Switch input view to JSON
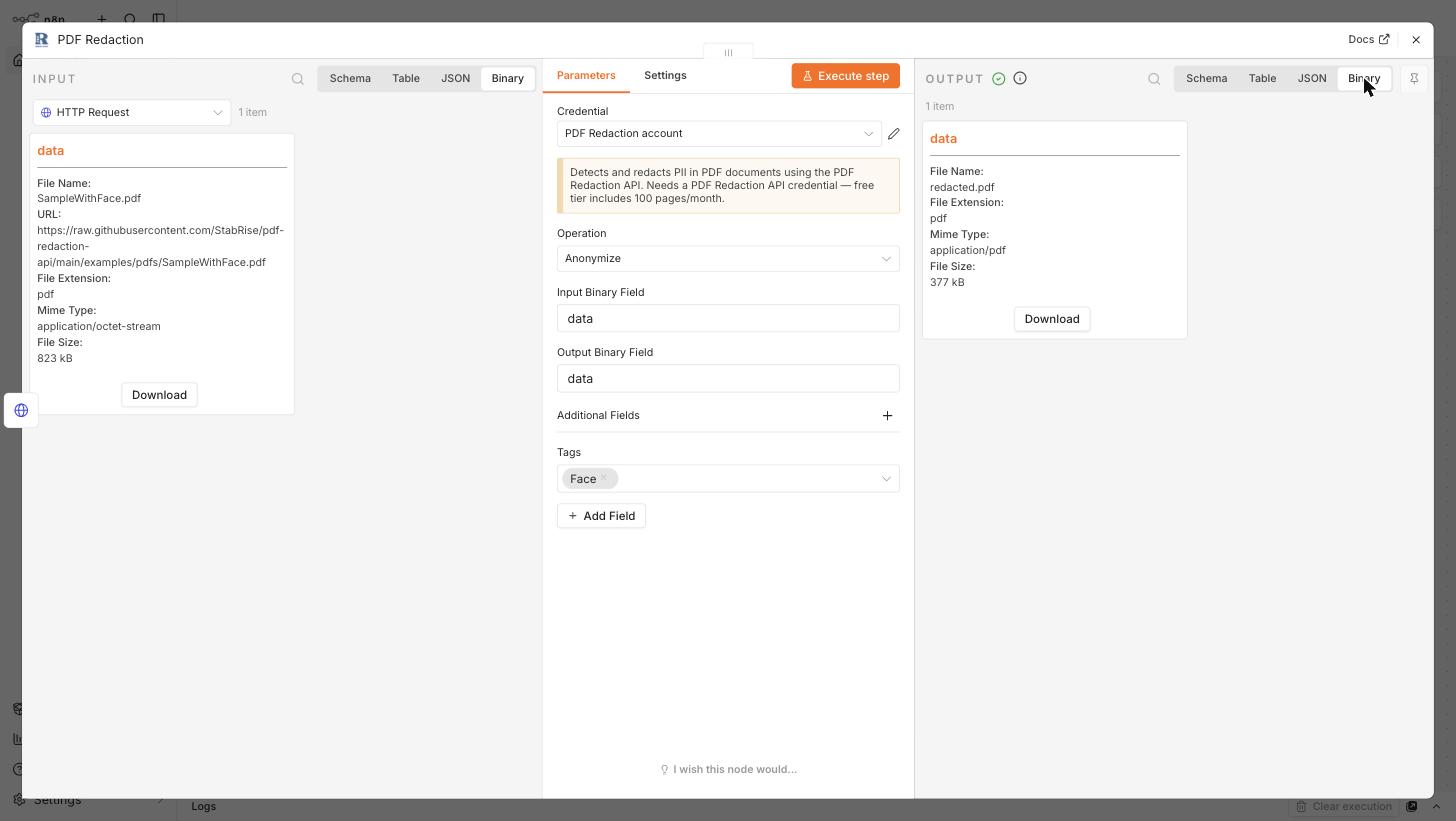Screen dimensions: 1456x821 (455, 78)
